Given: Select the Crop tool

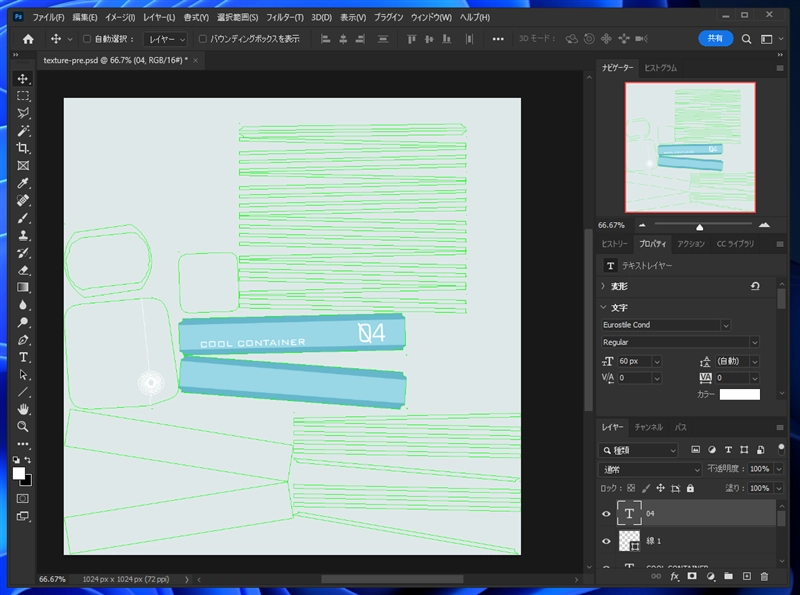Looking at the screenshot, I should click(x=23, y=148).
